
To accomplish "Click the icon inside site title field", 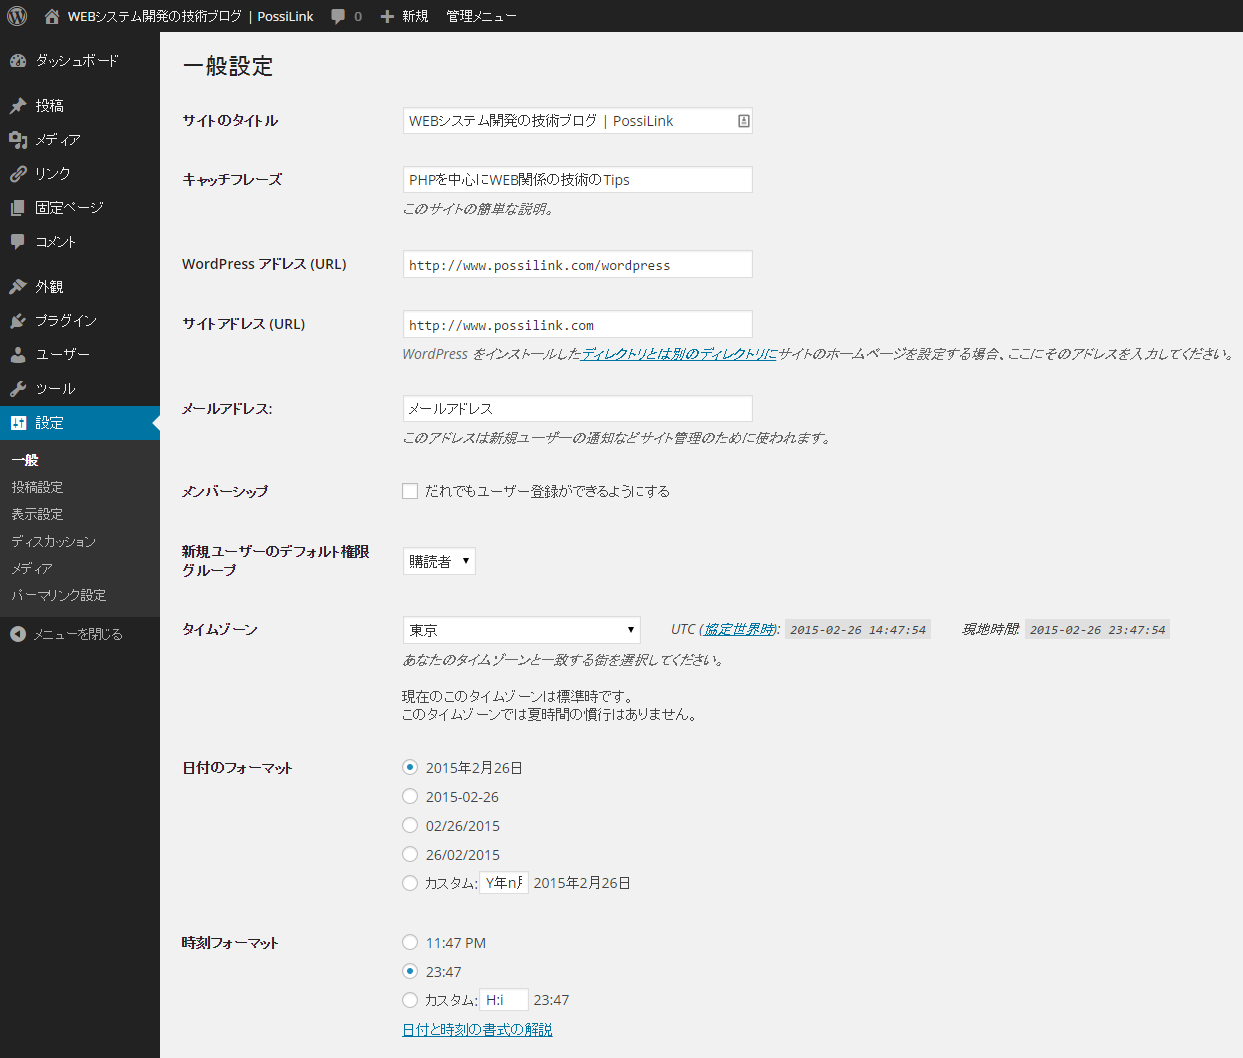I will point(743,121).
